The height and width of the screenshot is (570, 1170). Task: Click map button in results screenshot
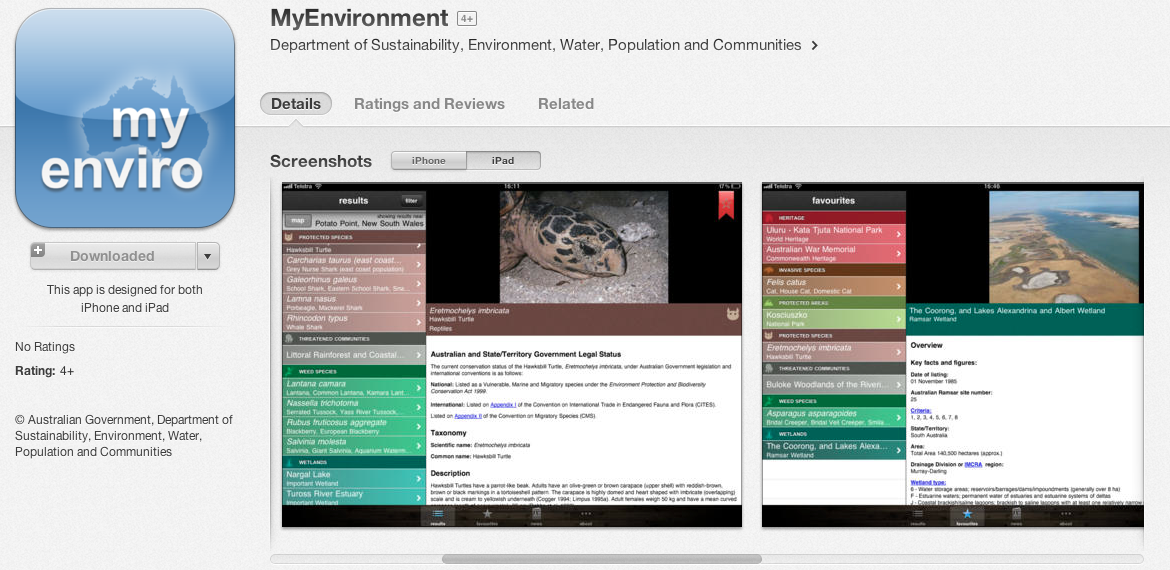(298, 220)
